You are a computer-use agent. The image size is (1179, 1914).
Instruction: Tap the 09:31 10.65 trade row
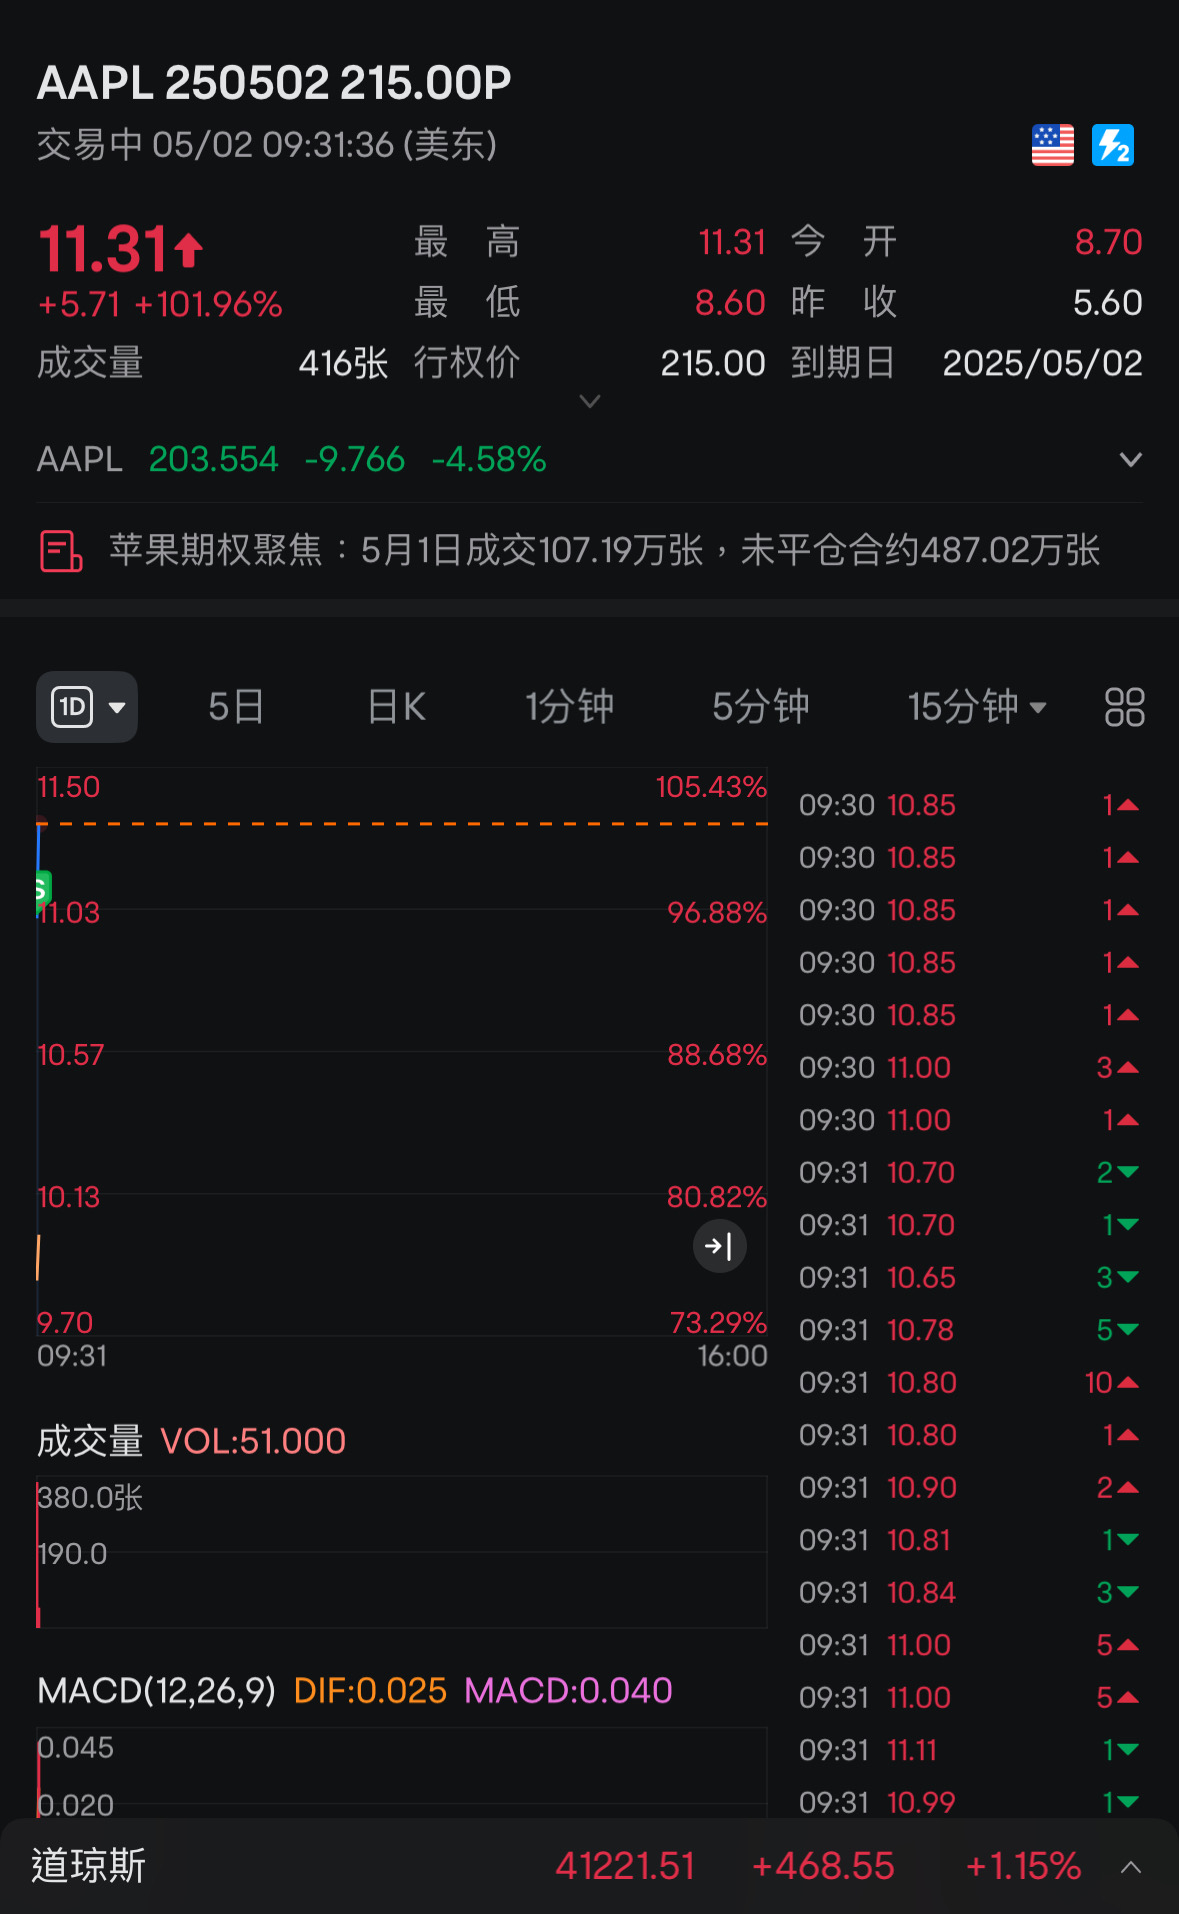point(969,1278)
